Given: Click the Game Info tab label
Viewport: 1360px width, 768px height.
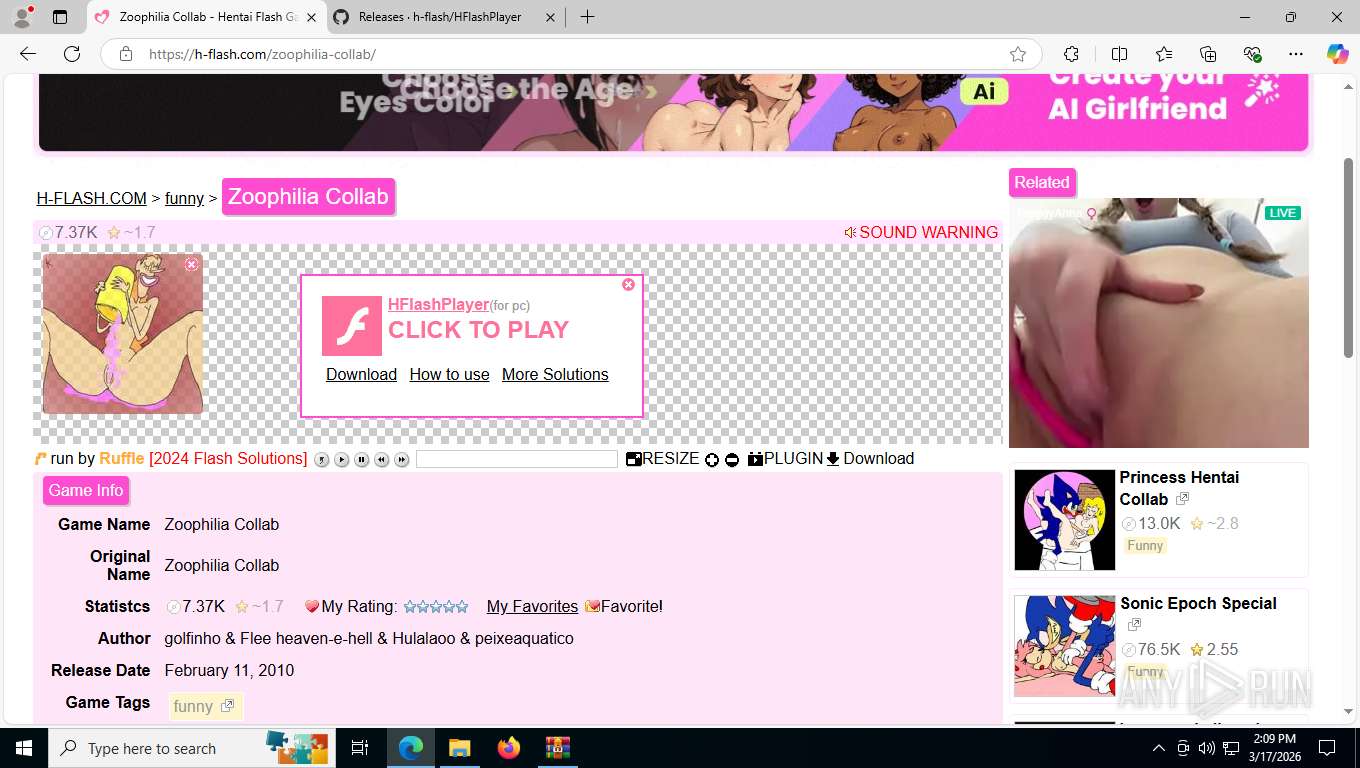Looking at the screenshot, I should pyautogui.click(x=86, y=490).
